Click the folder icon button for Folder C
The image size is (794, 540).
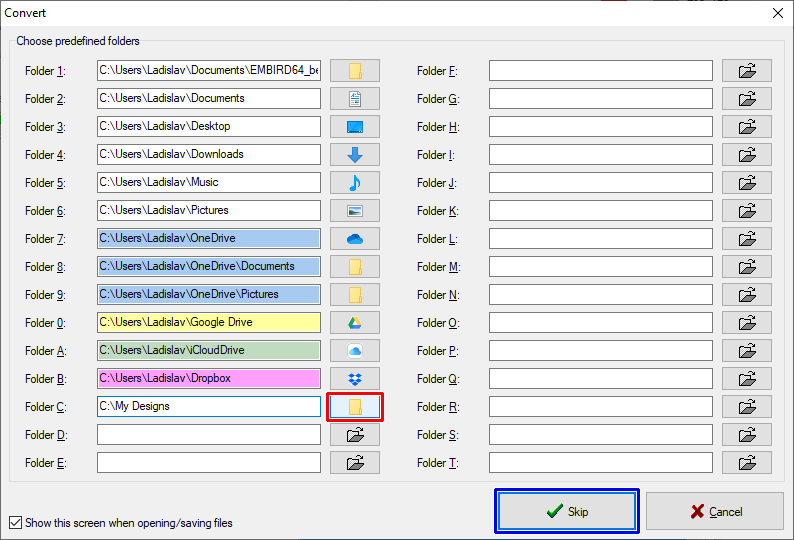pos(355,407)
